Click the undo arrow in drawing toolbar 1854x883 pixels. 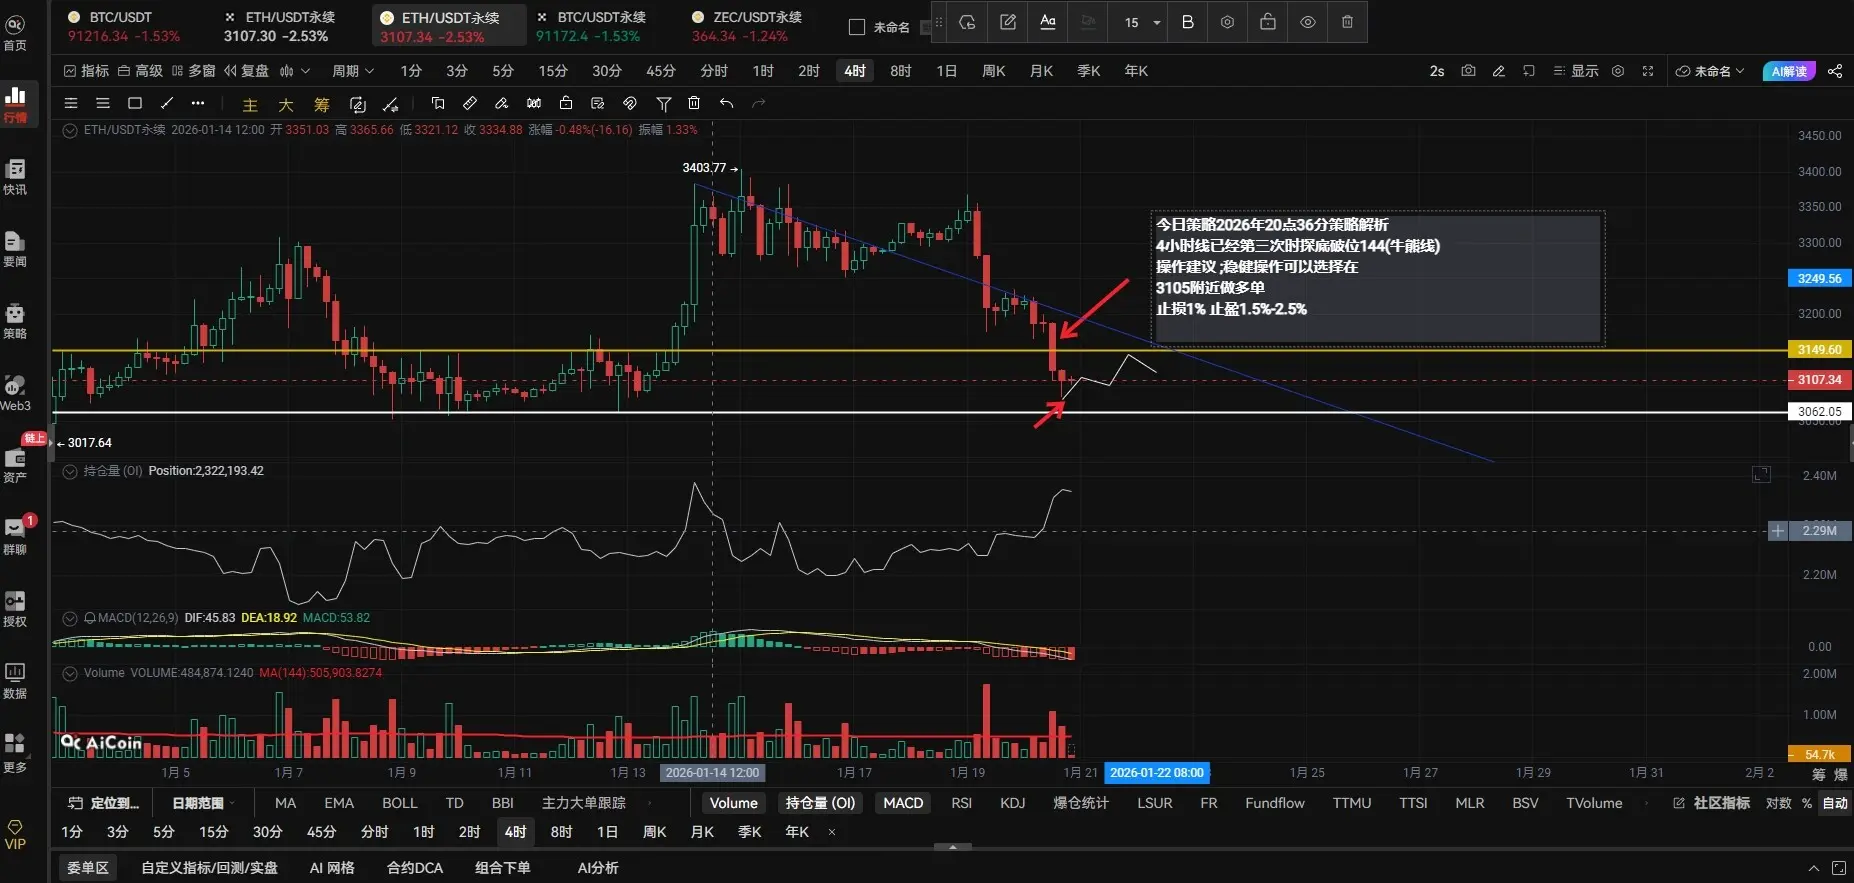pos(726,103)
